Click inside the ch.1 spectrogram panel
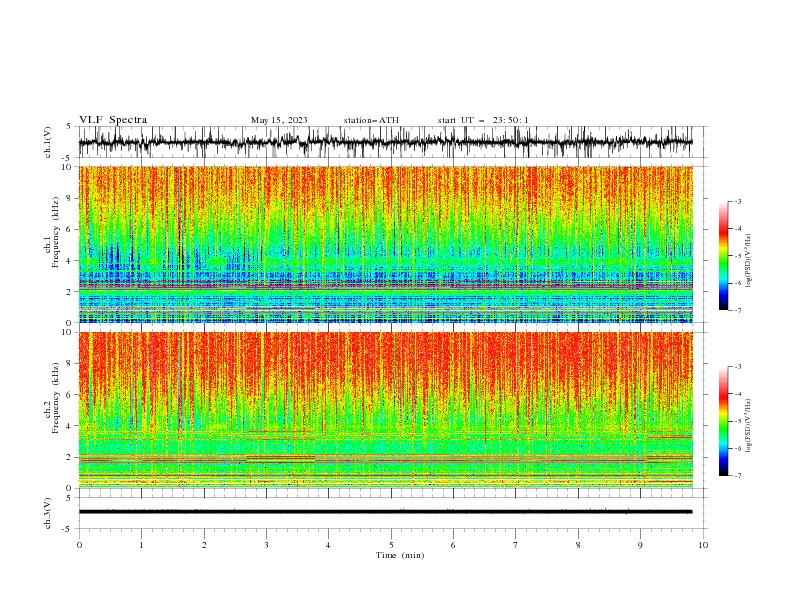Screen dimensions: 792x612 [385, 244]
